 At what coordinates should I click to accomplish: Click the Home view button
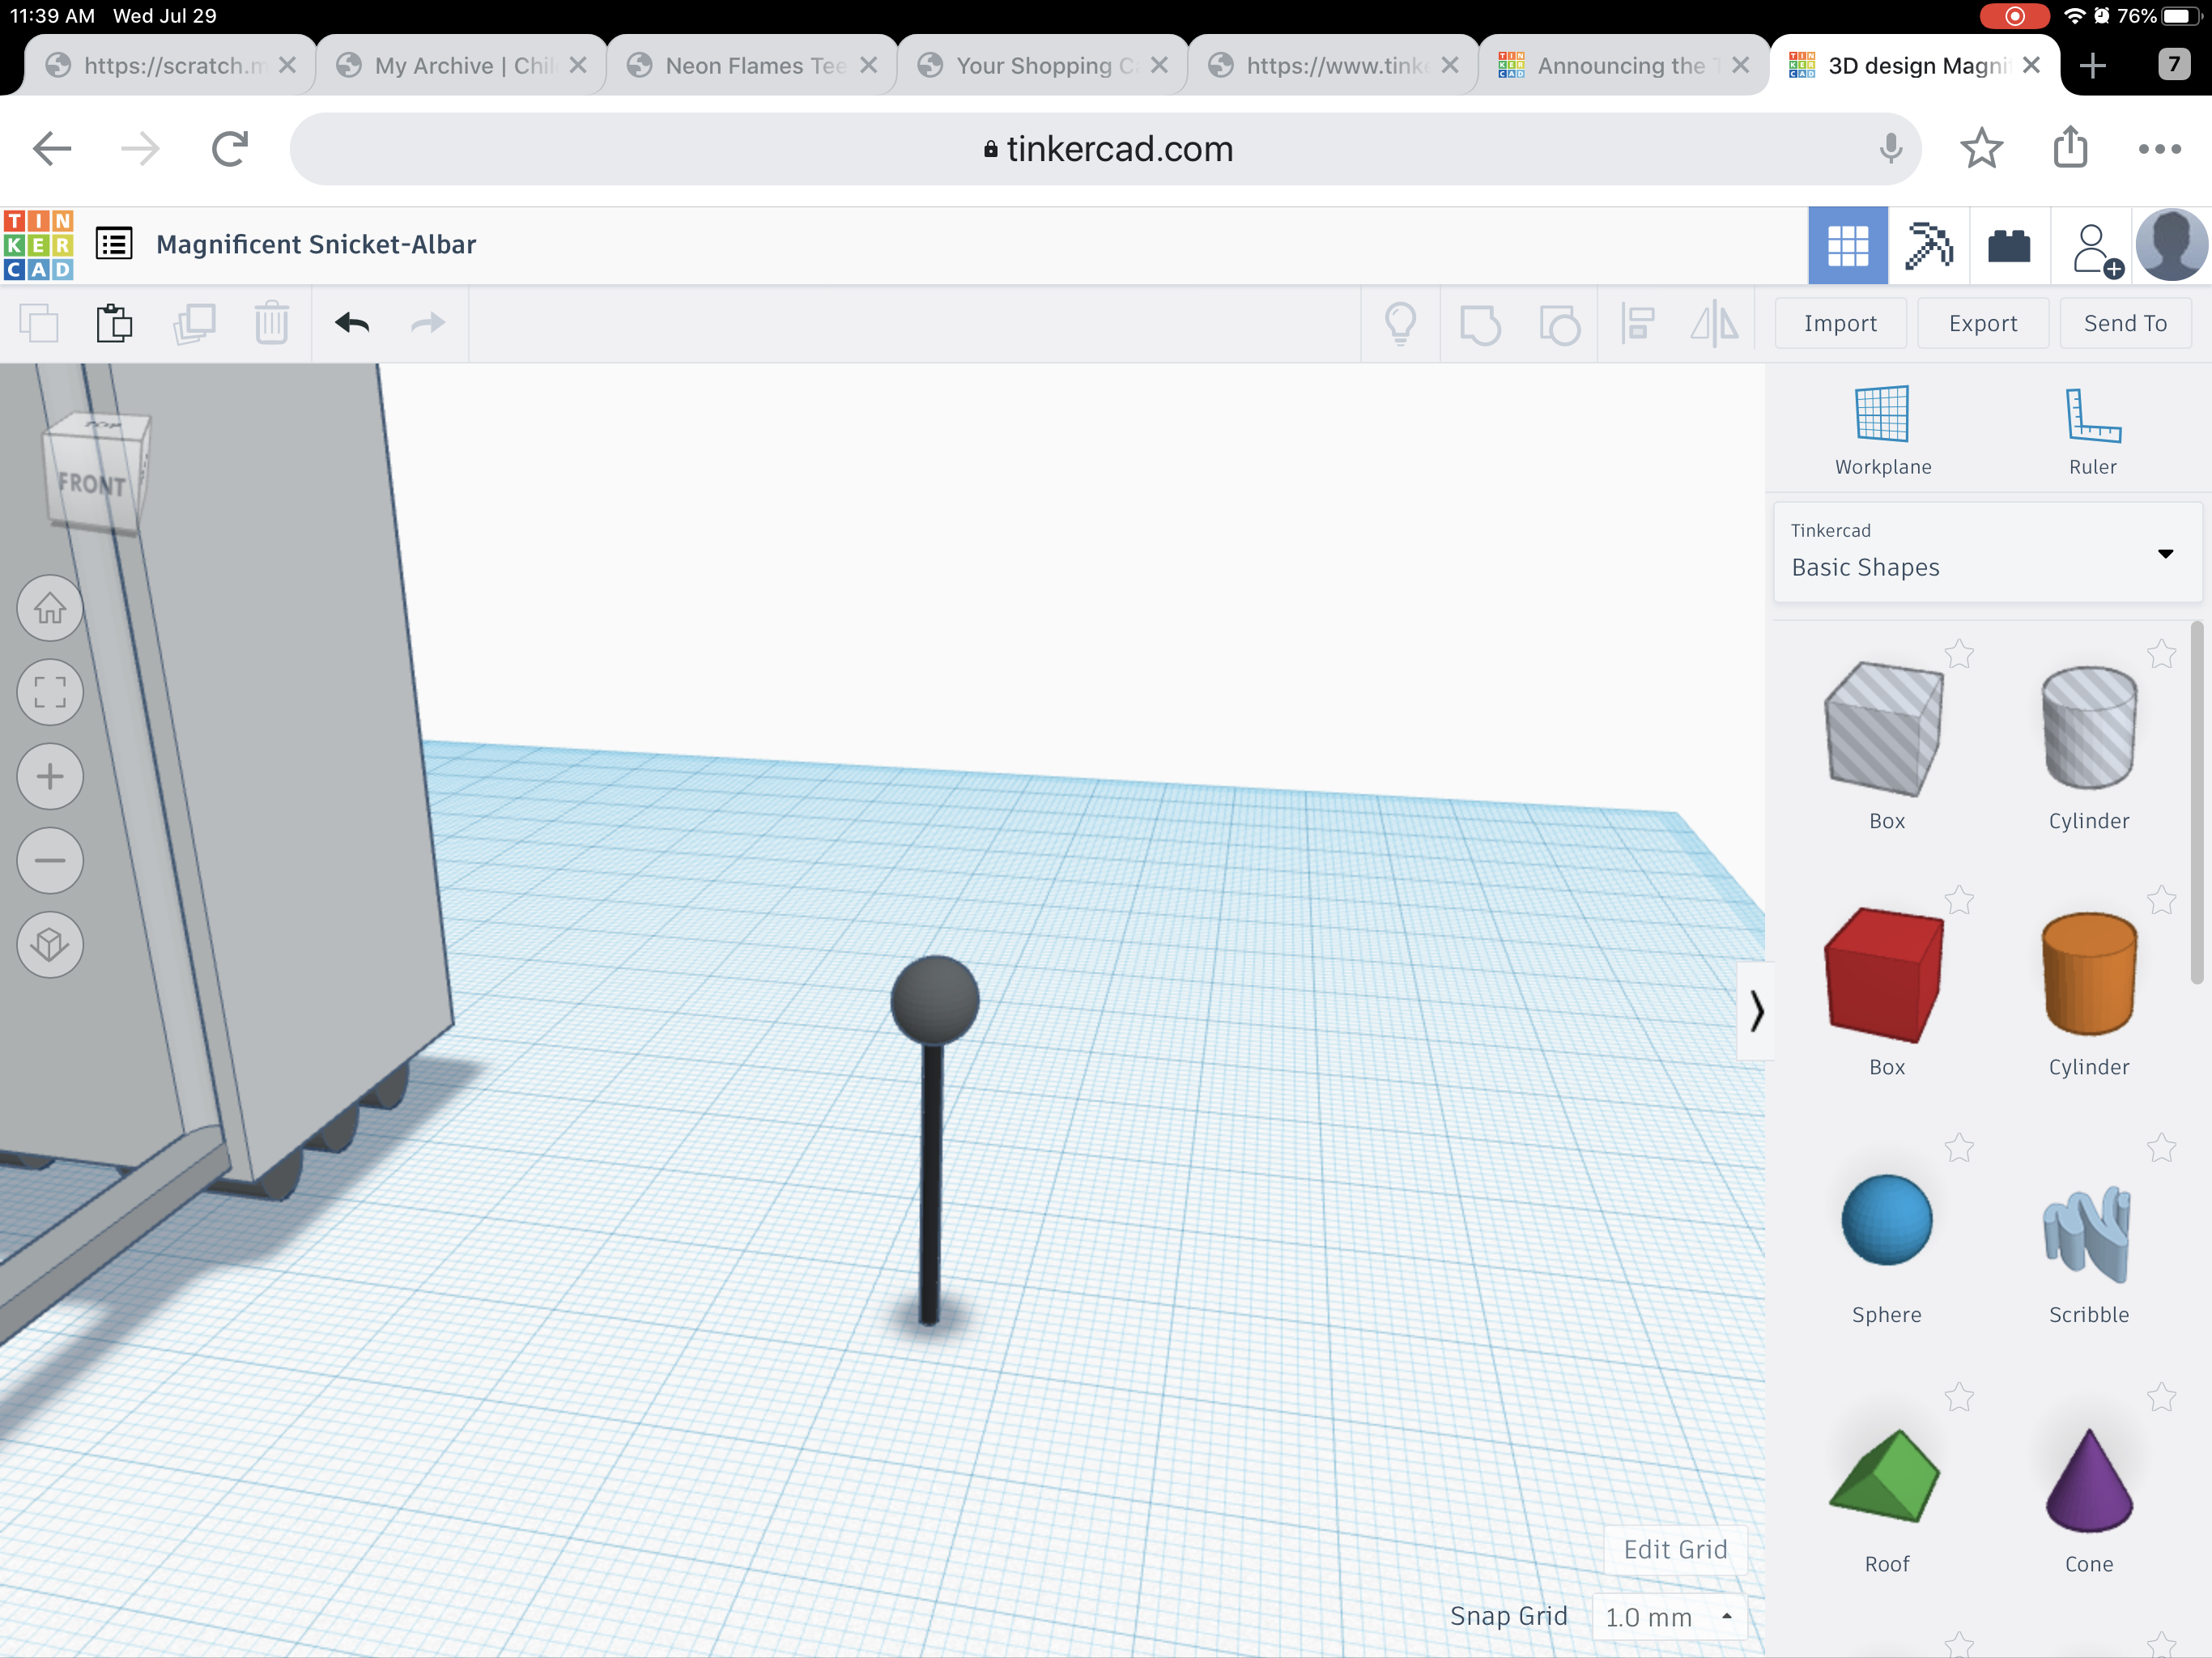50,608
